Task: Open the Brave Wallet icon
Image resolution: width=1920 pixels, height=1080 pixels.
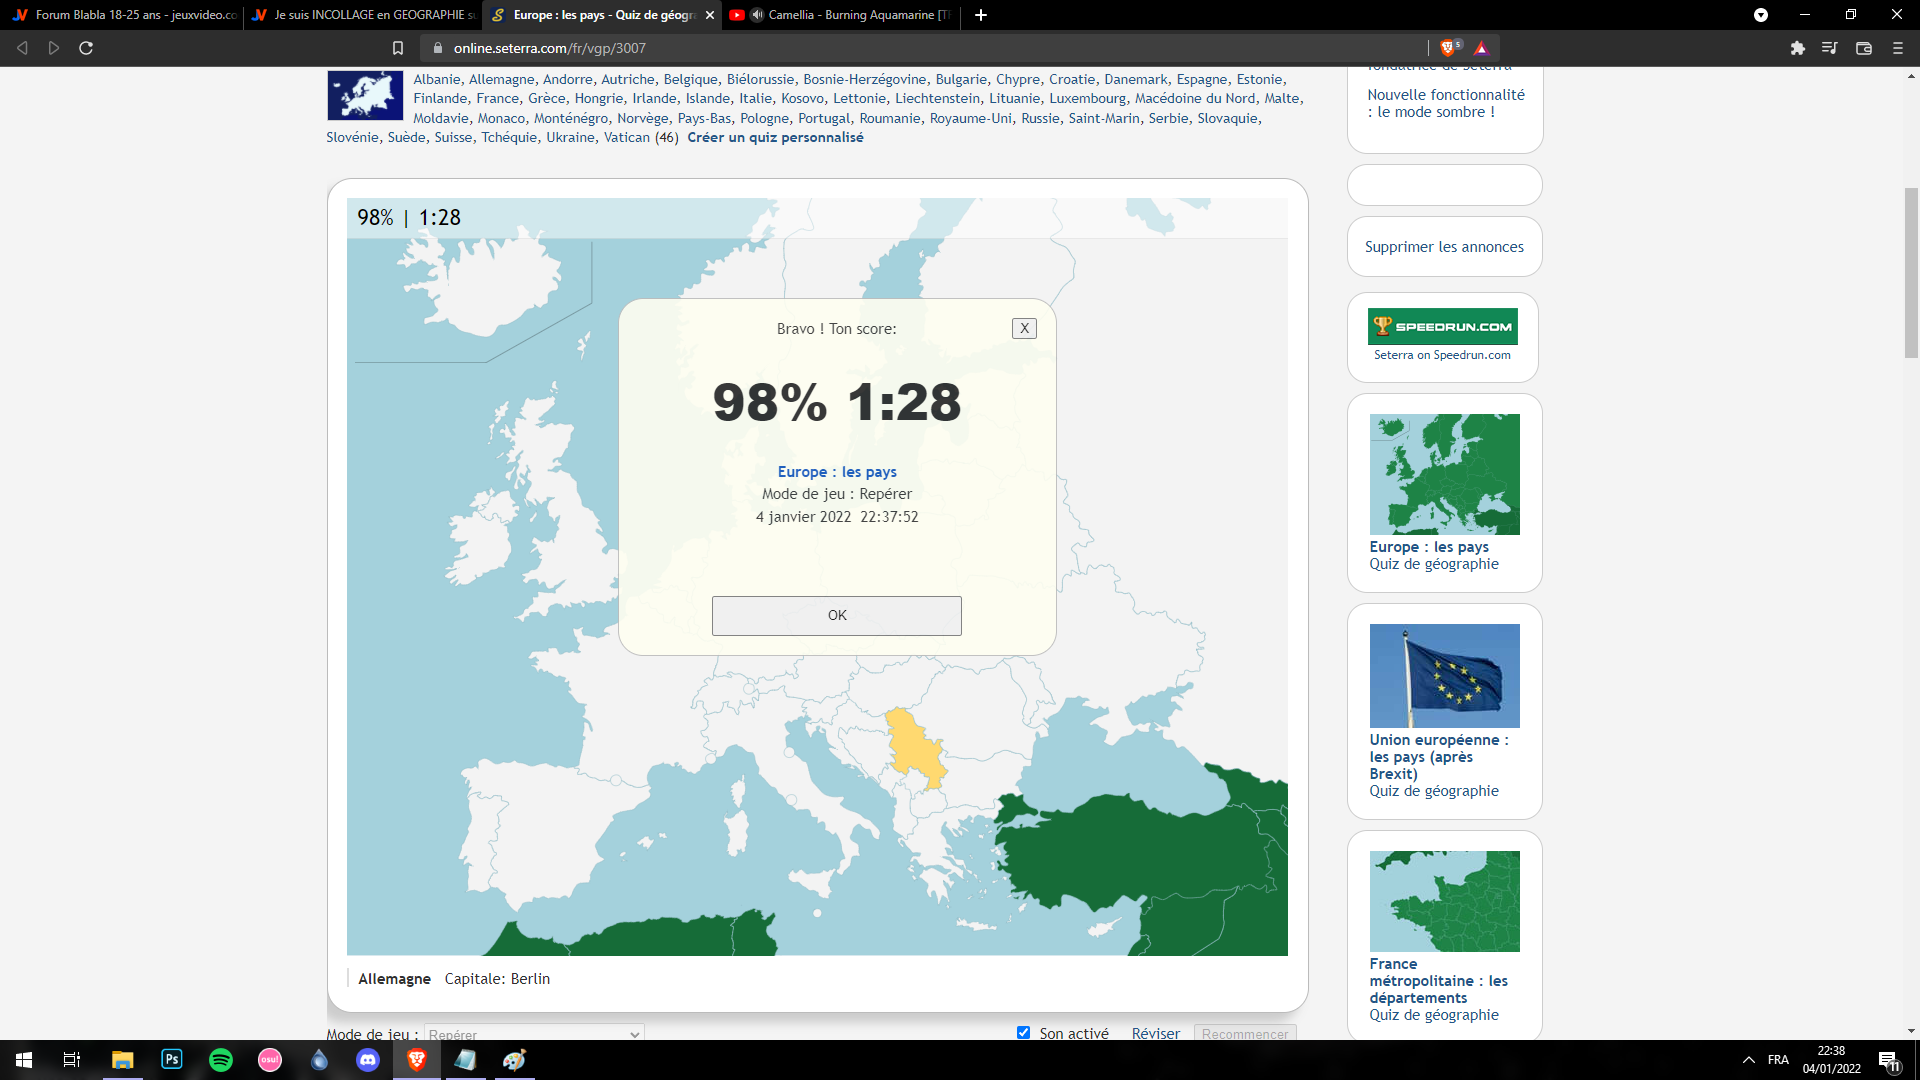Action: coord(1864,48)
